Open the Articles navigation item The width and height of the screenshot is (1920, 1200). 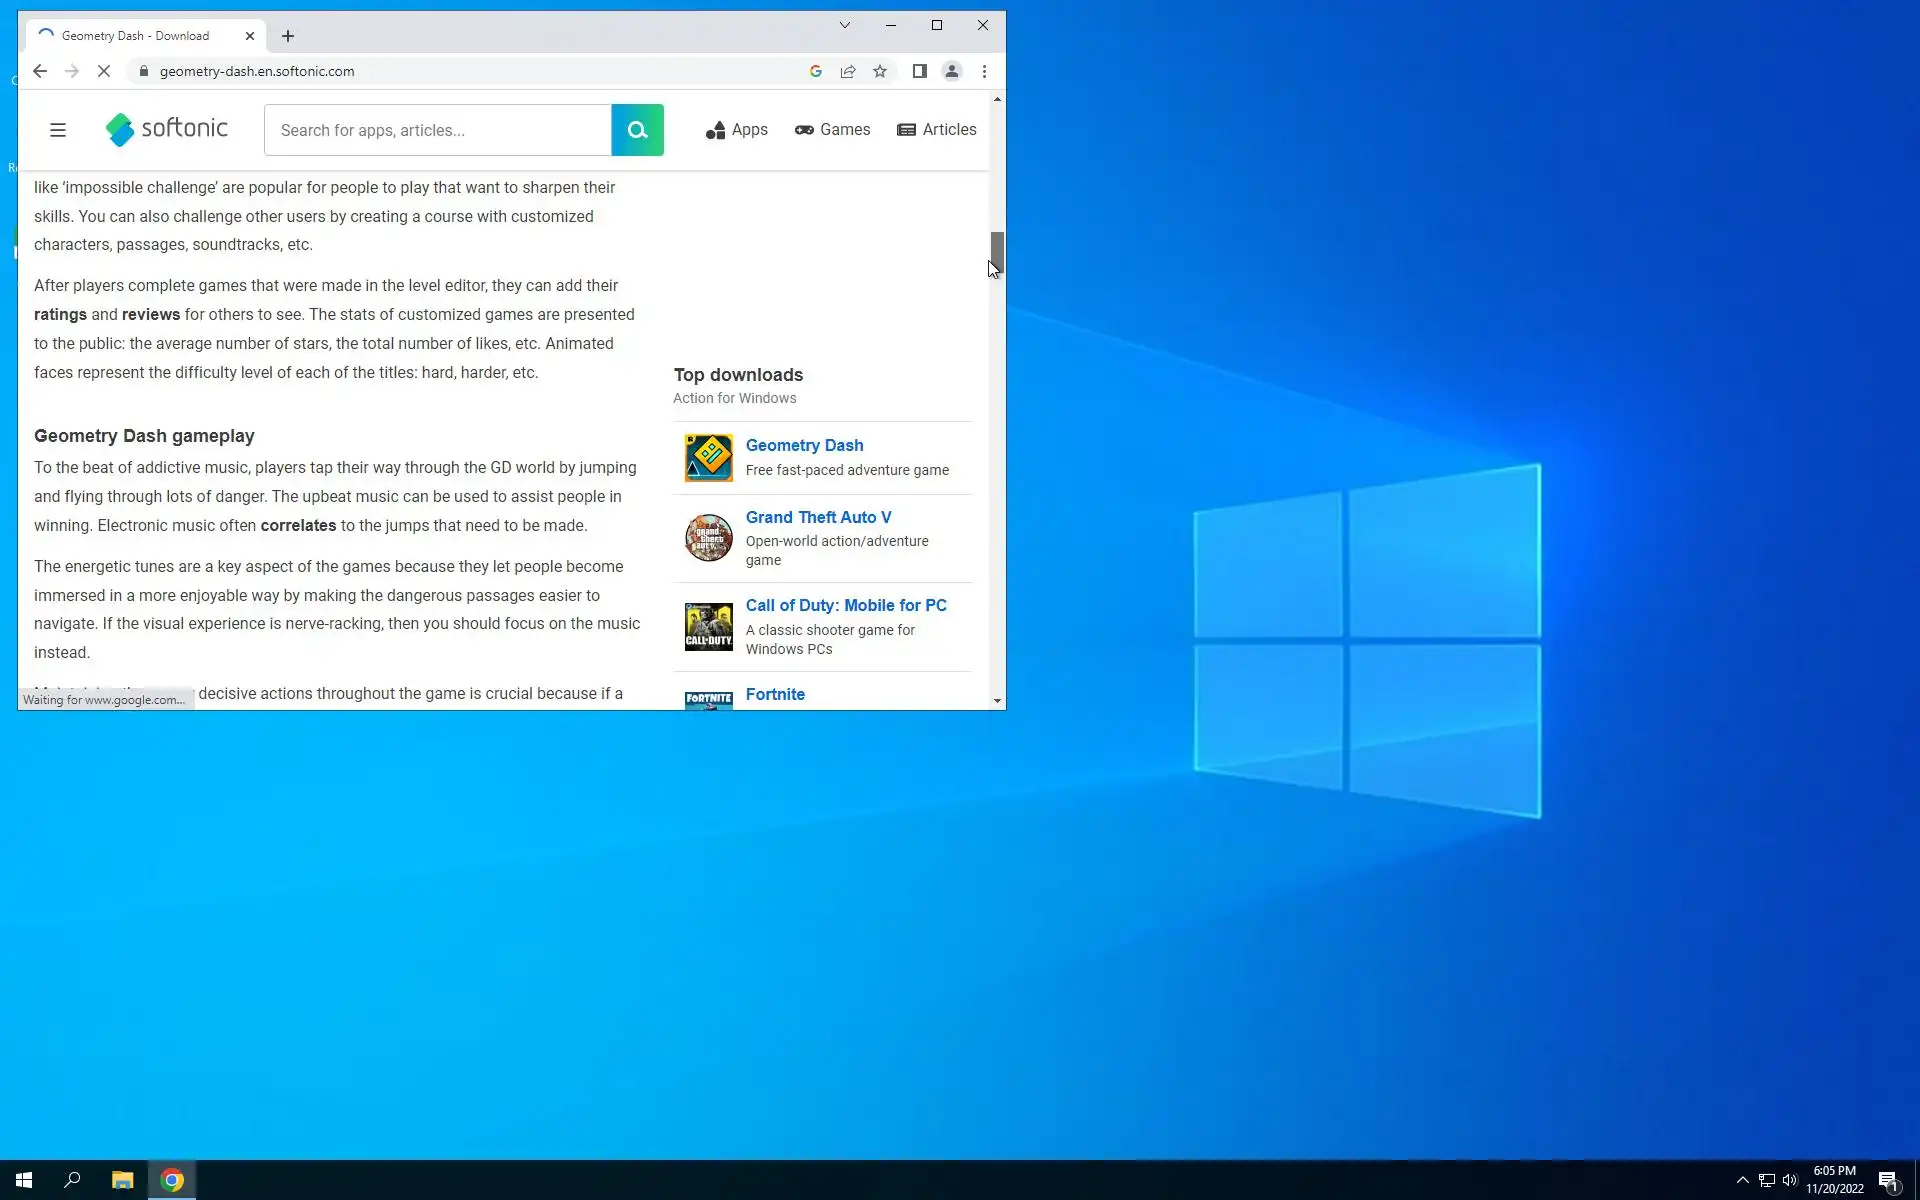(x=937, y=130)
